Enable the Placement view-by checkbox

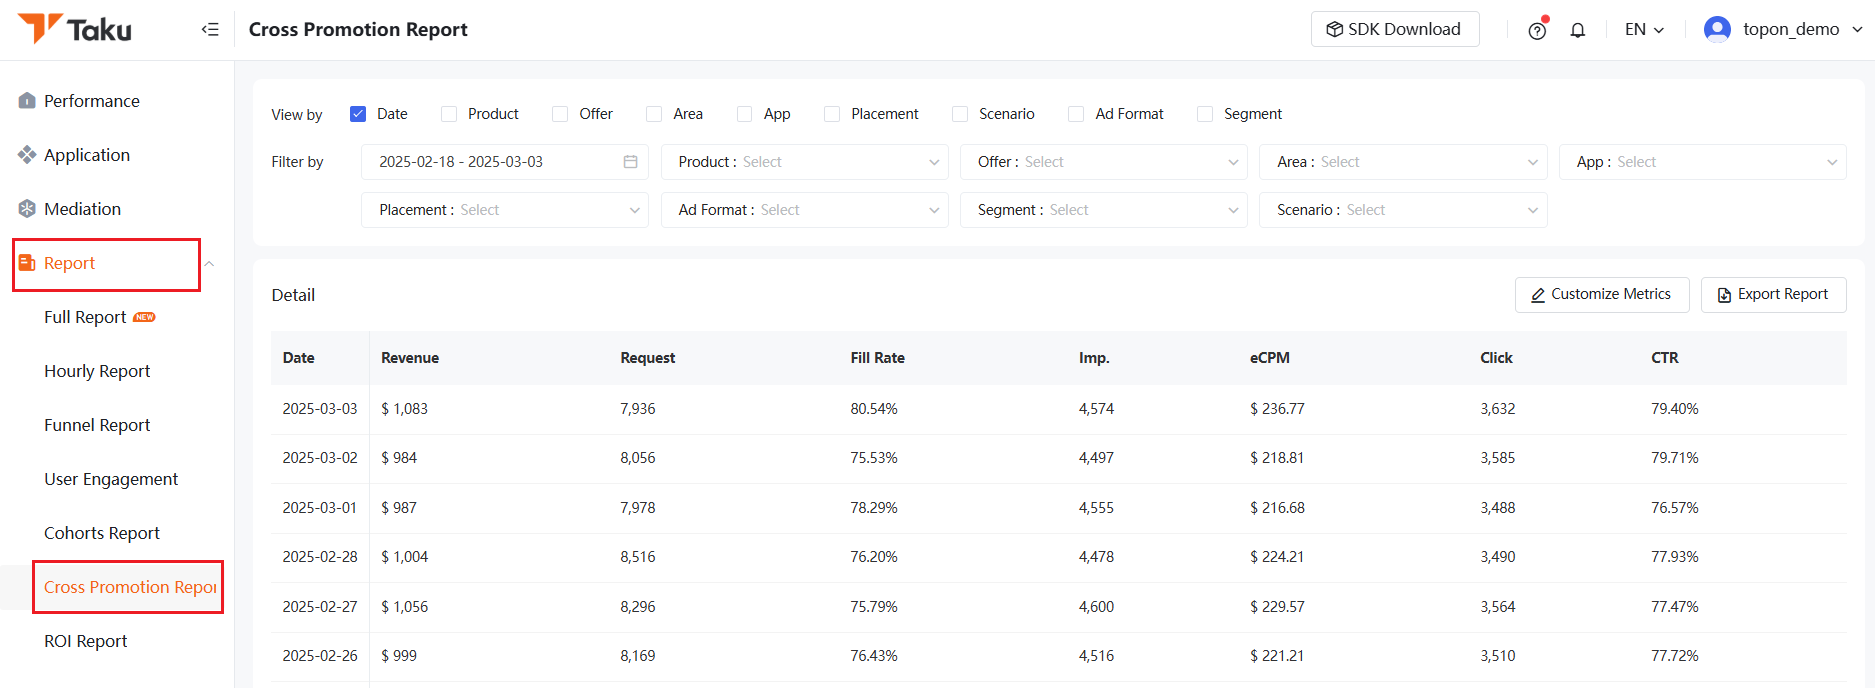pos(832,114)
